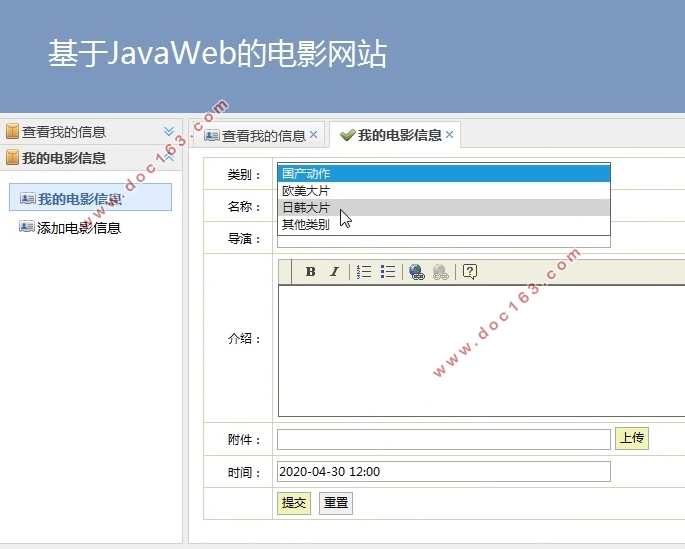685x549 pixels.
Task: Open 我的电影信息 in the sidebar
Action: pyautogui.click(x=90, y=197)
